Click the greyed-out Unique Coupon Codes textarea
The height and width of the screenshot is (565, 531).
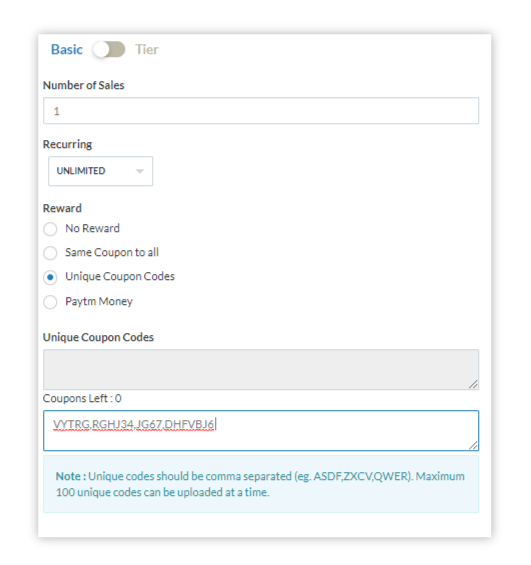coord(261,369)
